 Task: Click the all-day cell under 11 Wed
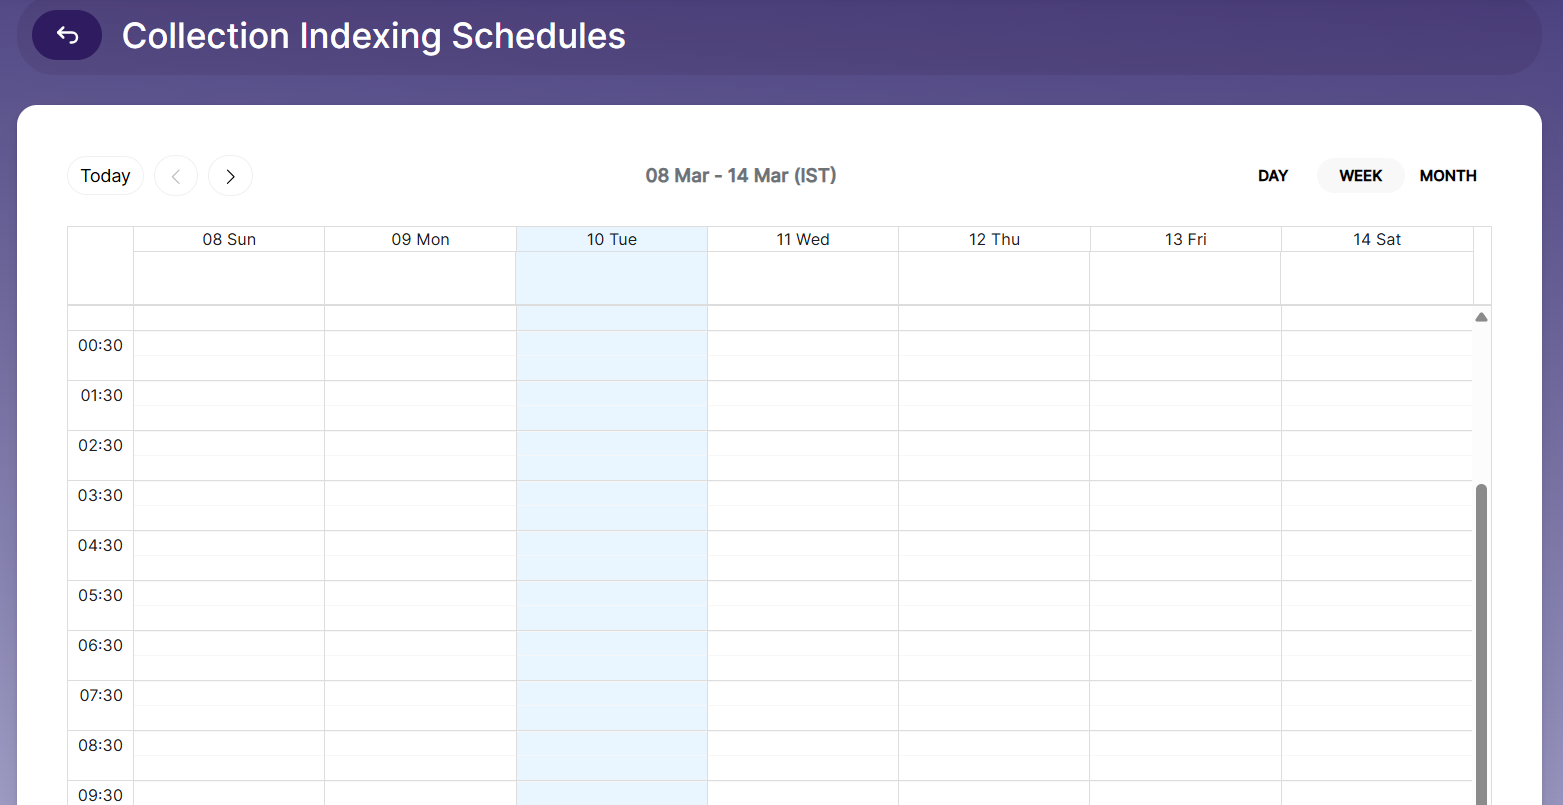pos(803,278)
